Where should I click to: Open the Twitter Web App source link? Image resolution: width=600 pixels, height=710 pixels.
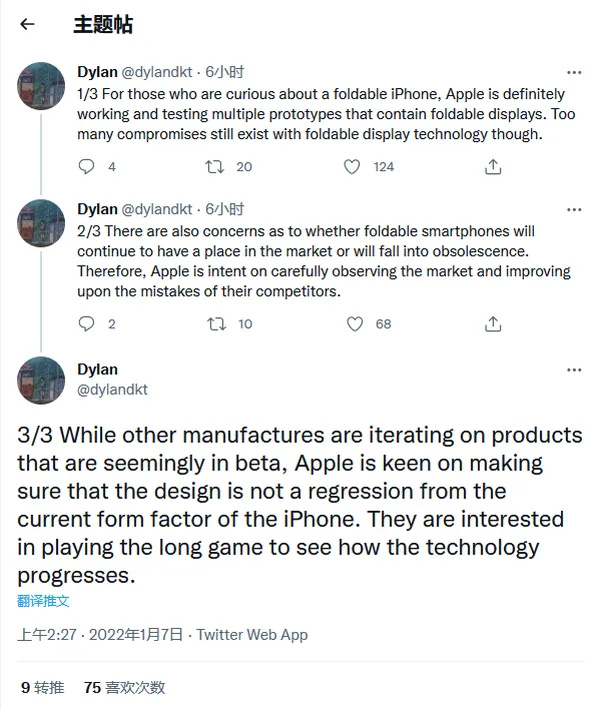click(252, 635)
